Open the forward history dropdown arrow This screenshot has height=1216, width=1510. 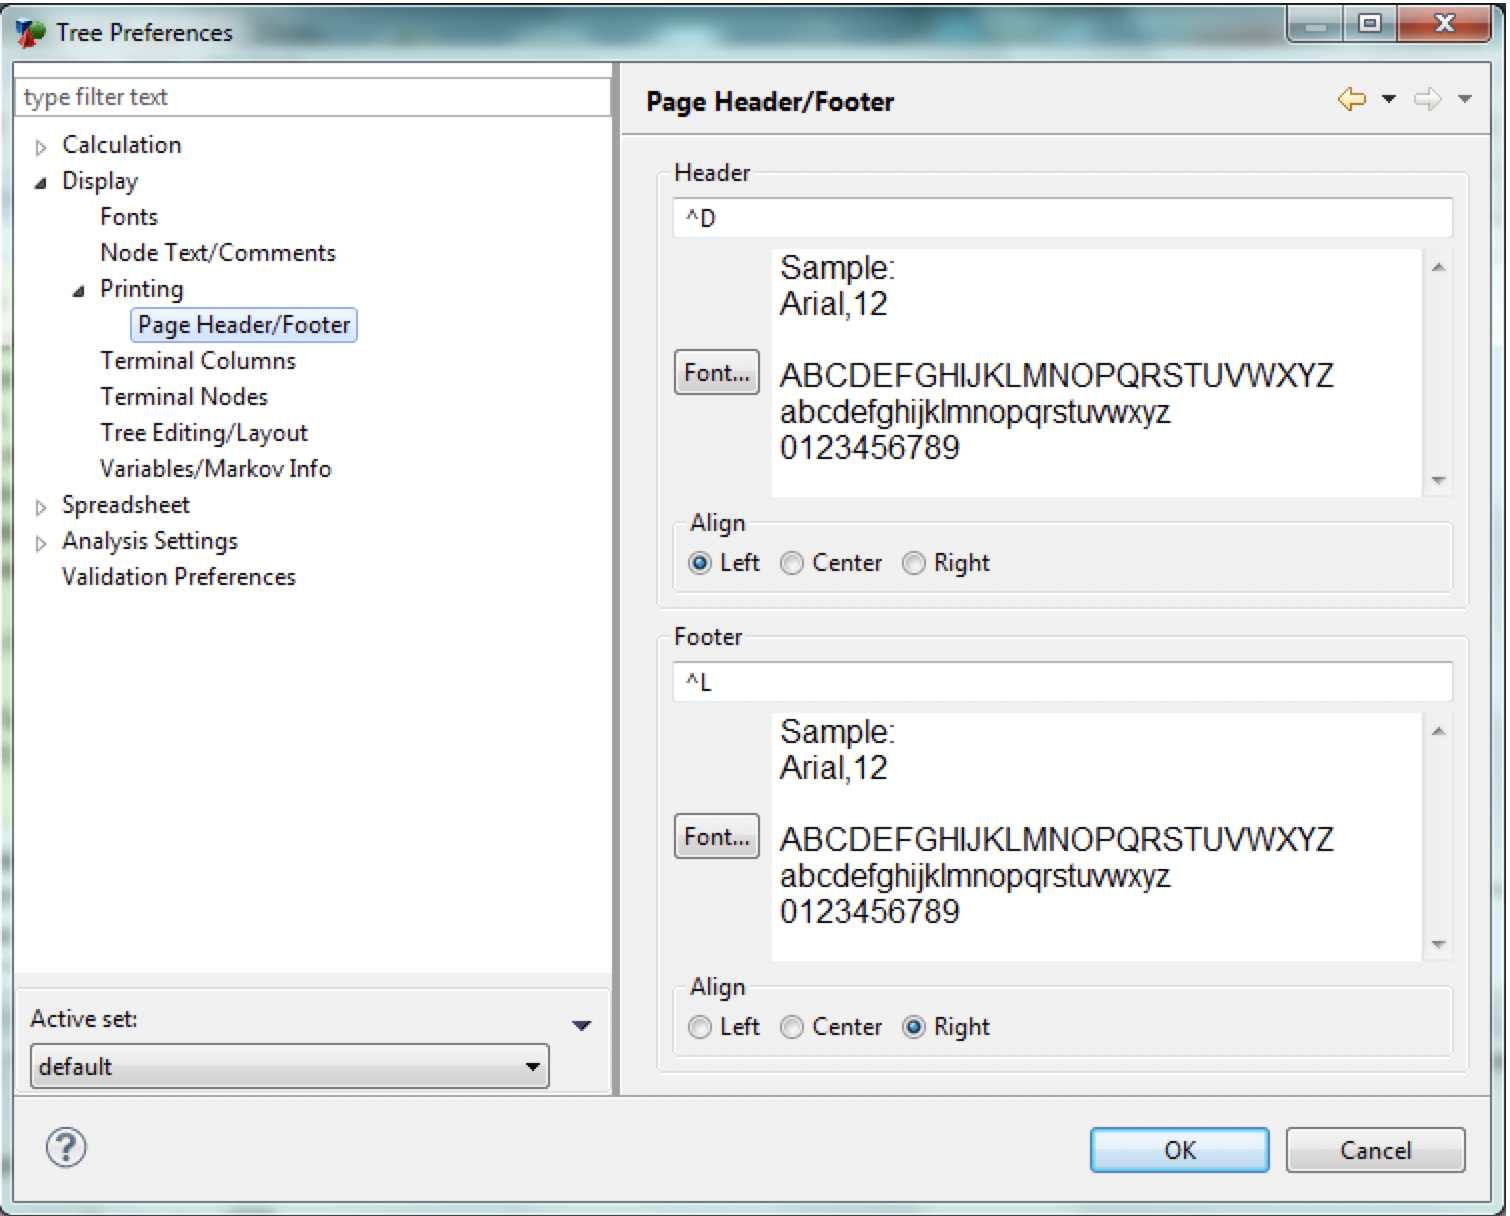coord(1465,99)
